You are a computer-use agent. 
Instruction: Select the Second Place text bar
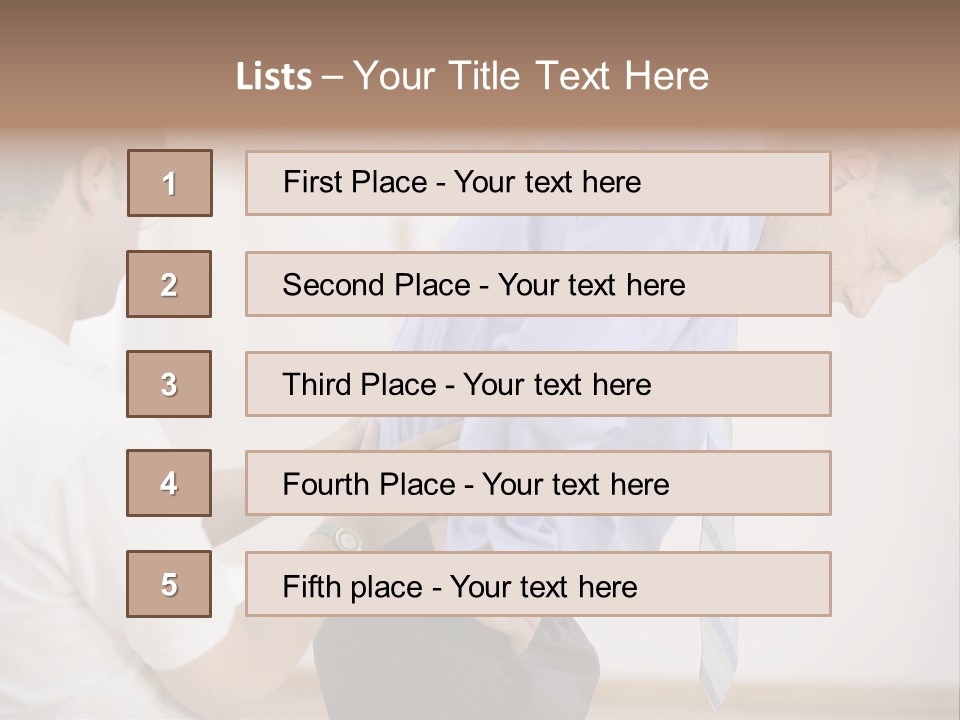pos(538,284)
